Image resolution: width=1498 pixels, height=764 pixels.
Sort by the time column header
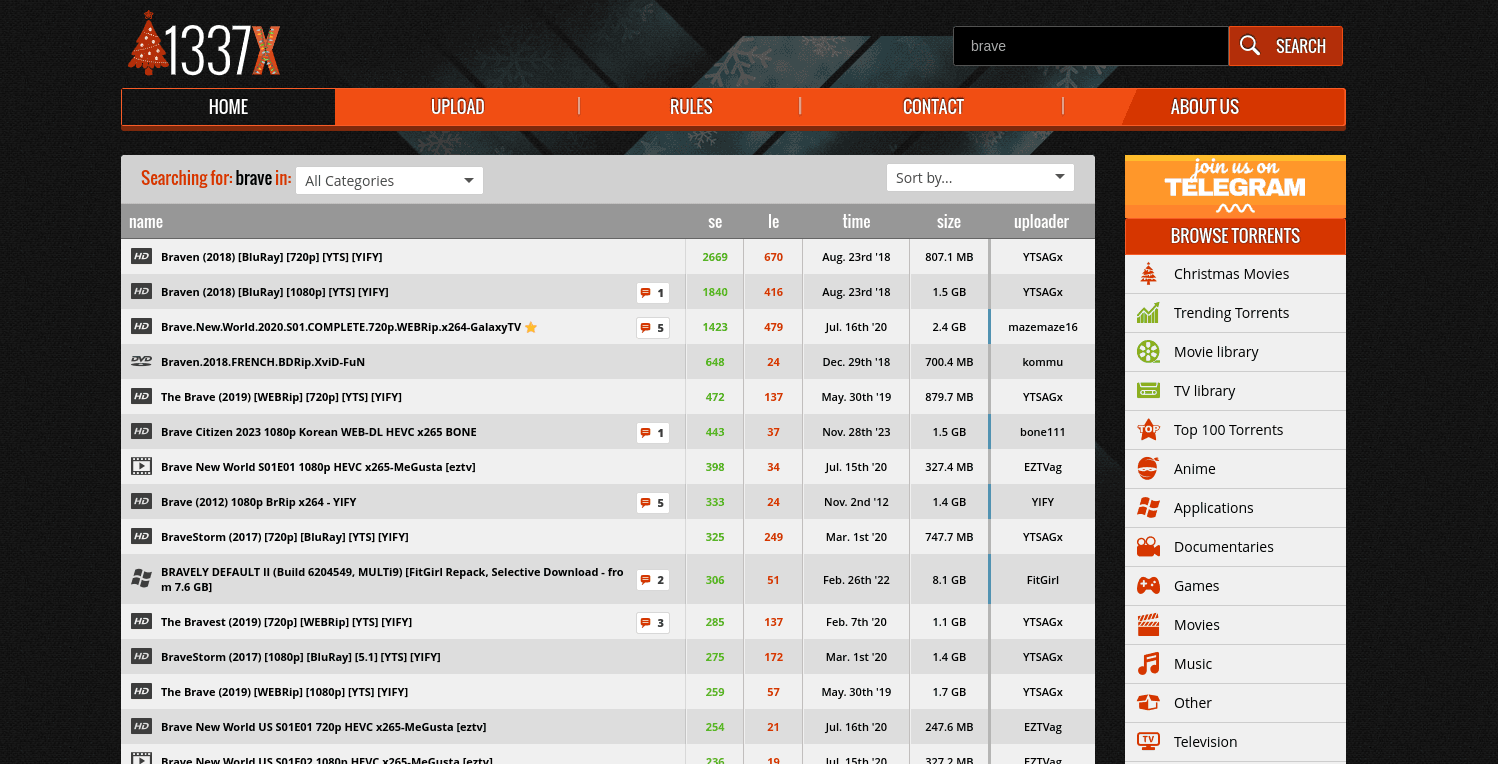(x=856, y=222)
